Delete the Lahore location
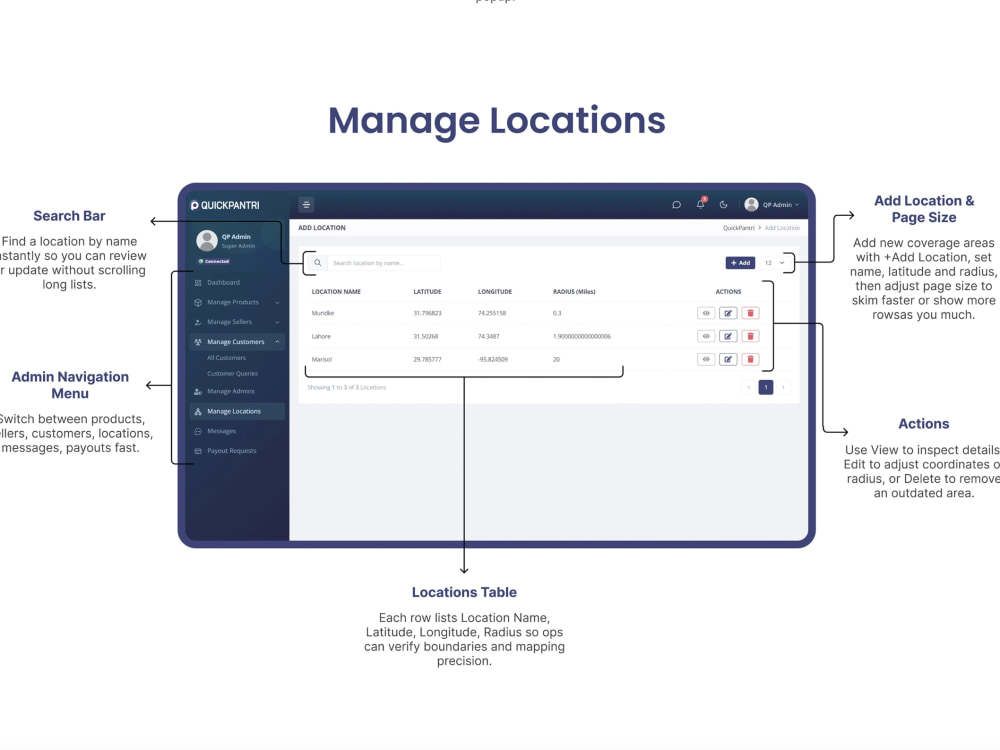The height and width of the screenshot is (750, 1000). pyautogui.click(x=751, y=336)
